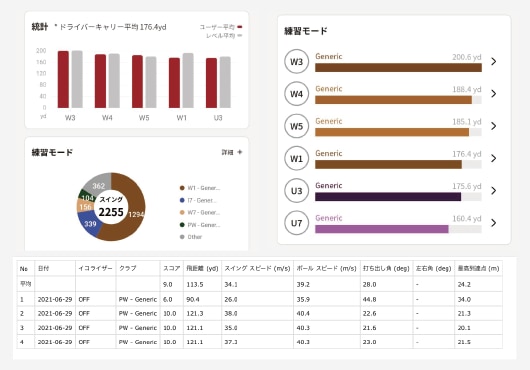Click the PW - Generic green legend dot

182,225
